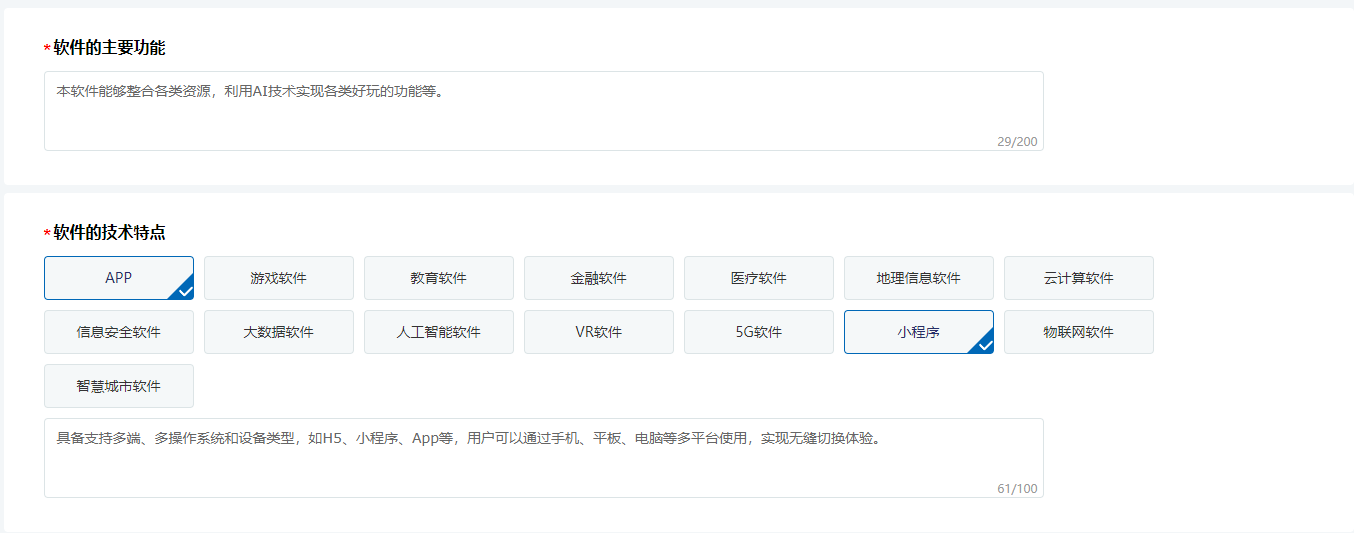This screenshot has width=1354, height=533.
Task: Enable the 云计算软件 tag
Action: point(1078,278)
